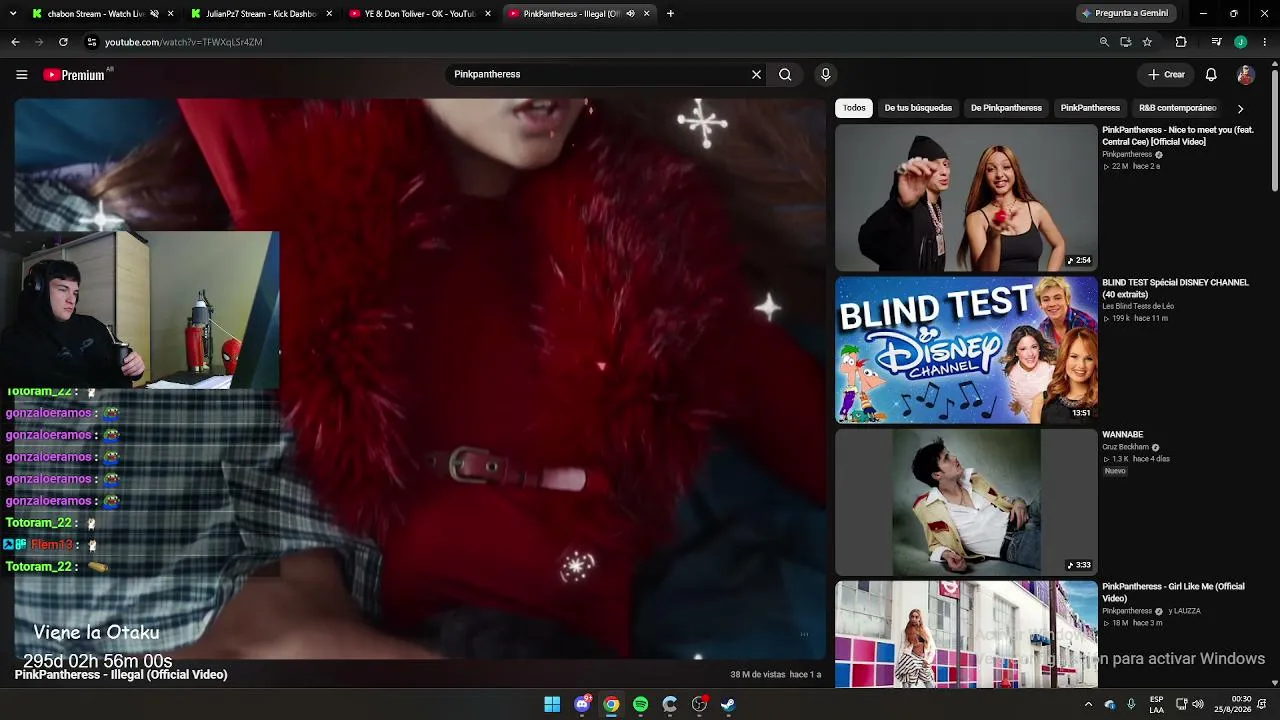1280x720 pixels.
Task: Start voice search with the microphone
Action: pyautogui.click(x=825, y=74)
